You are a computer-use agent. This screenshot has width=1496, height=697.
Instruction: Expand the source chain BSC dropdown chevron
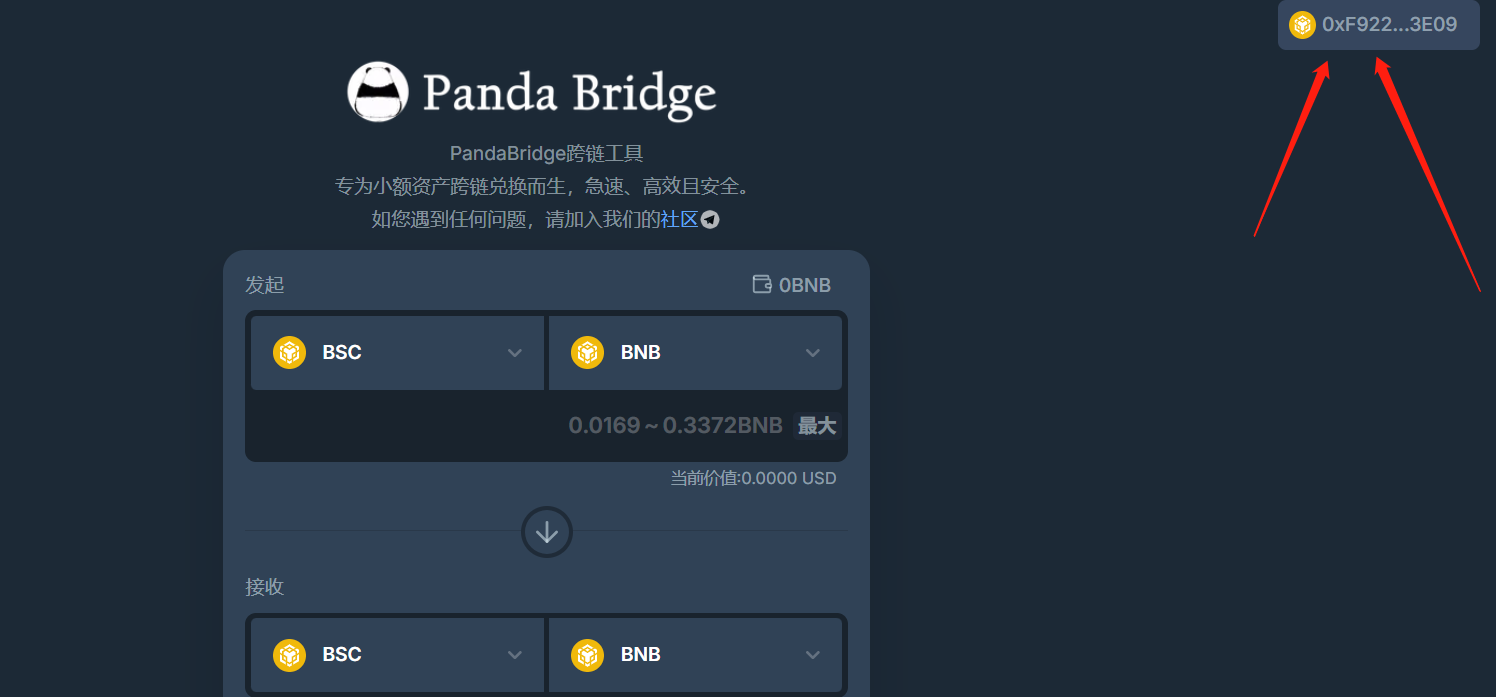coord(515,352)
